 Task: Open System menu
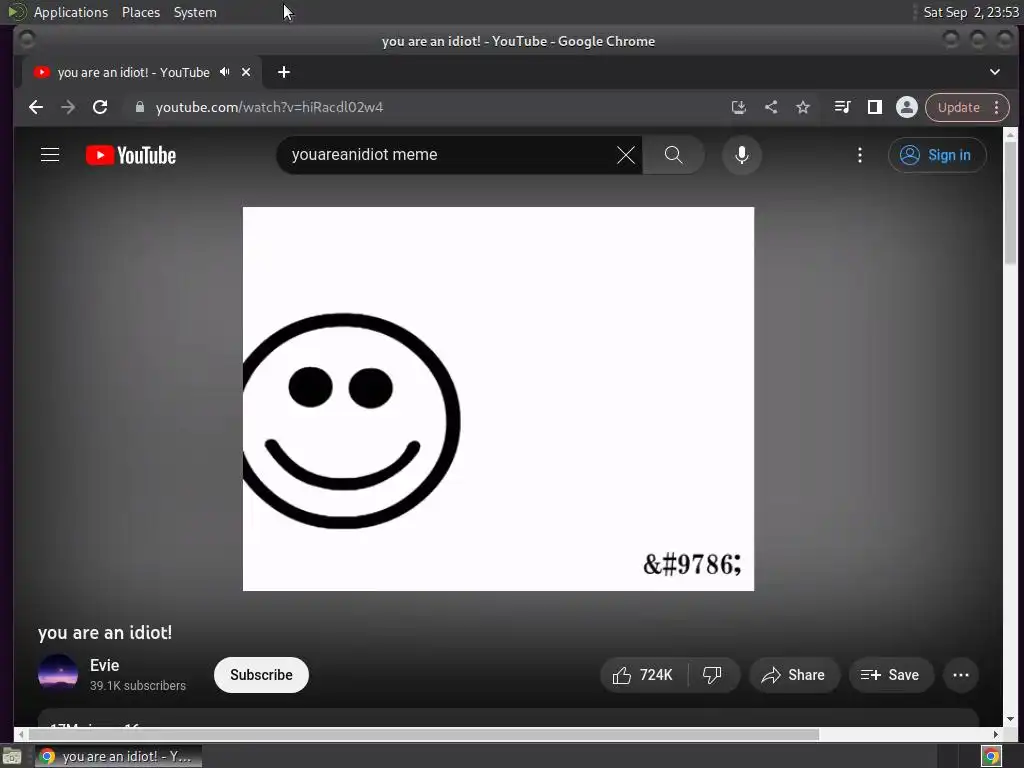click(x=195, y=12)
